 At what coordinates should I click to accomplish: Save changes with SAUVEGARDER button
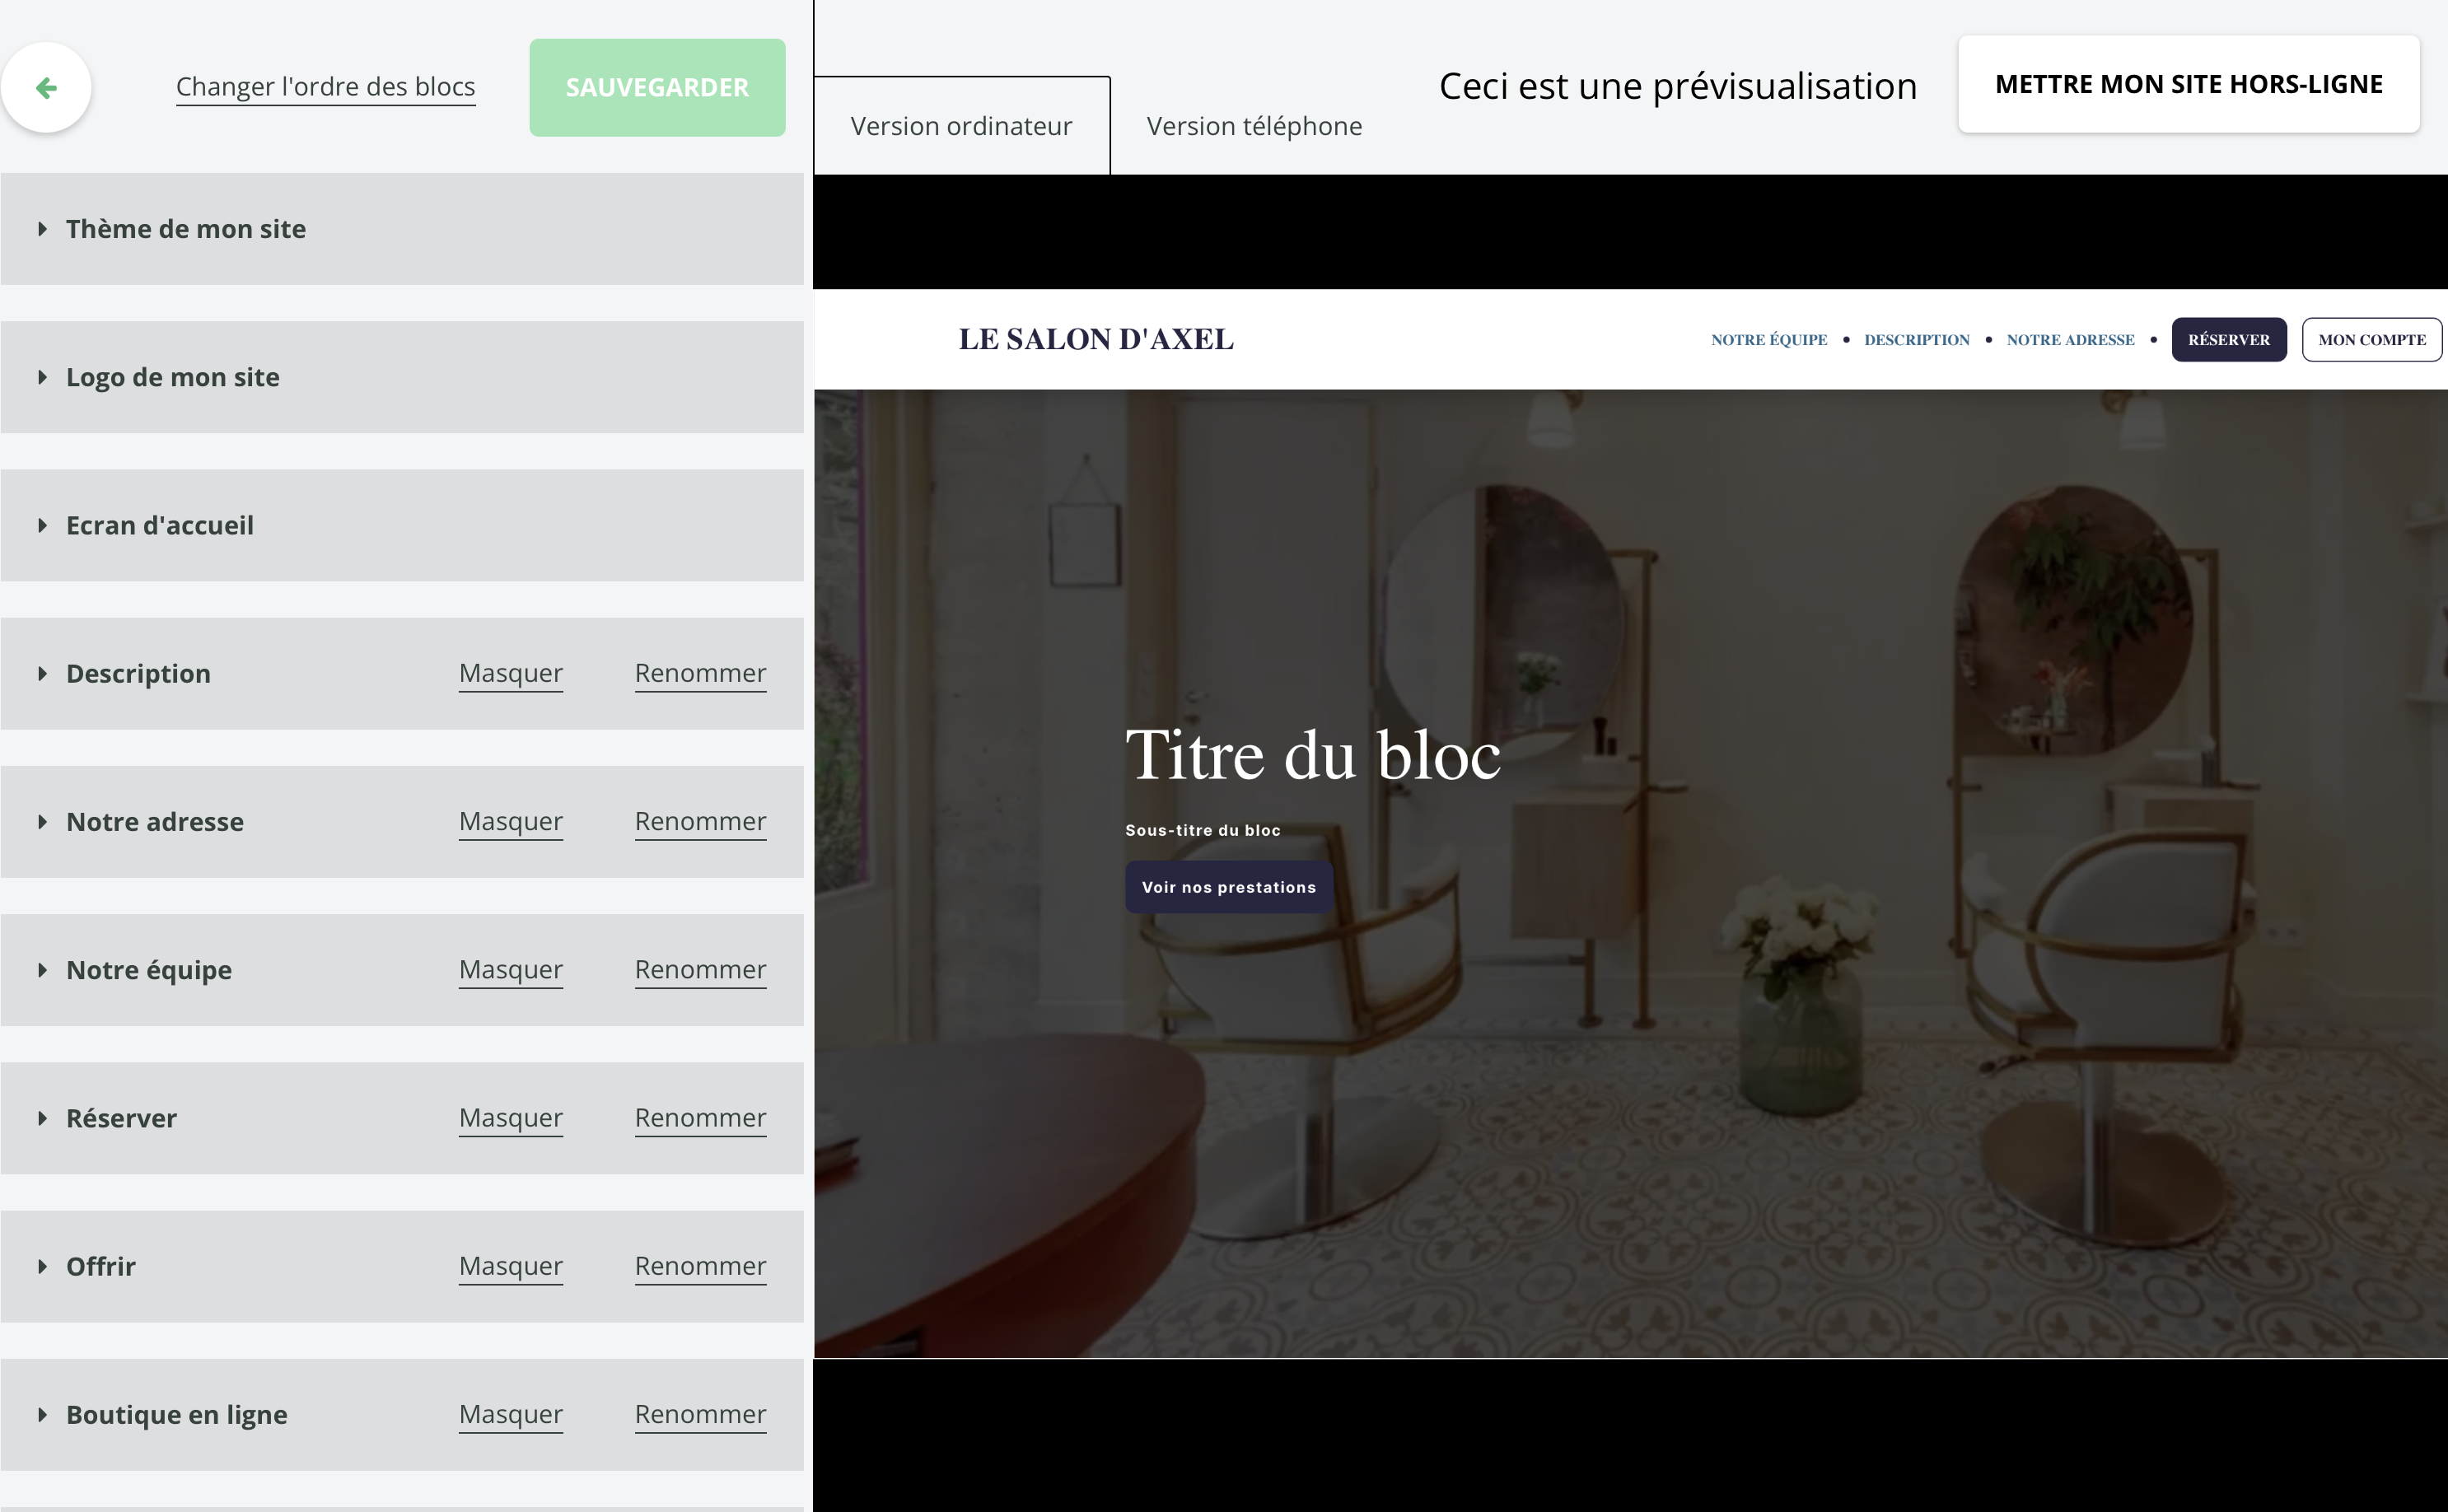click(x=657, y=88)
